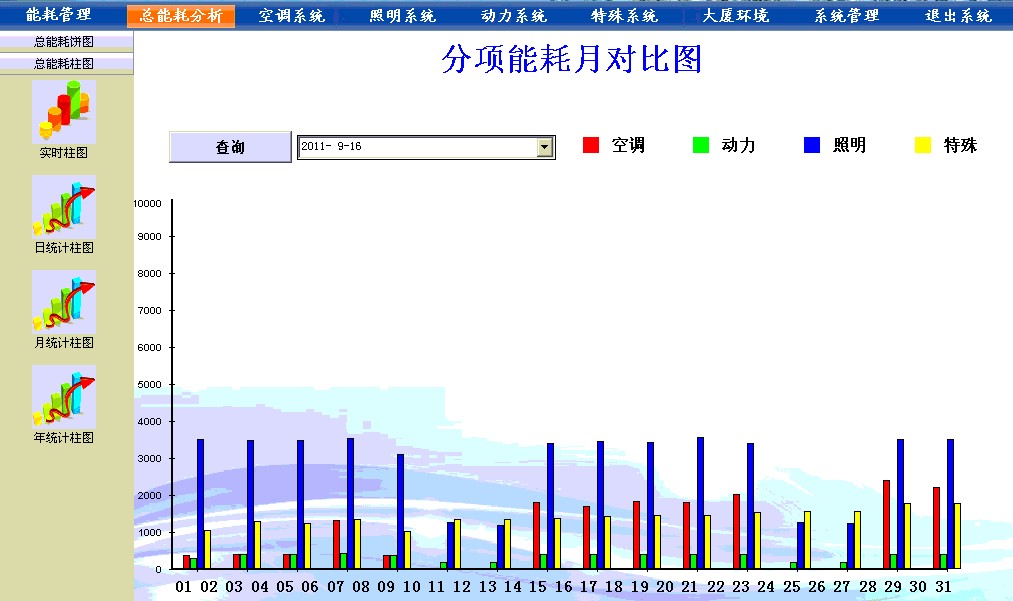
Task: Select the 总能耗饼图 sidebar item
Action: (x=66, y=42)
